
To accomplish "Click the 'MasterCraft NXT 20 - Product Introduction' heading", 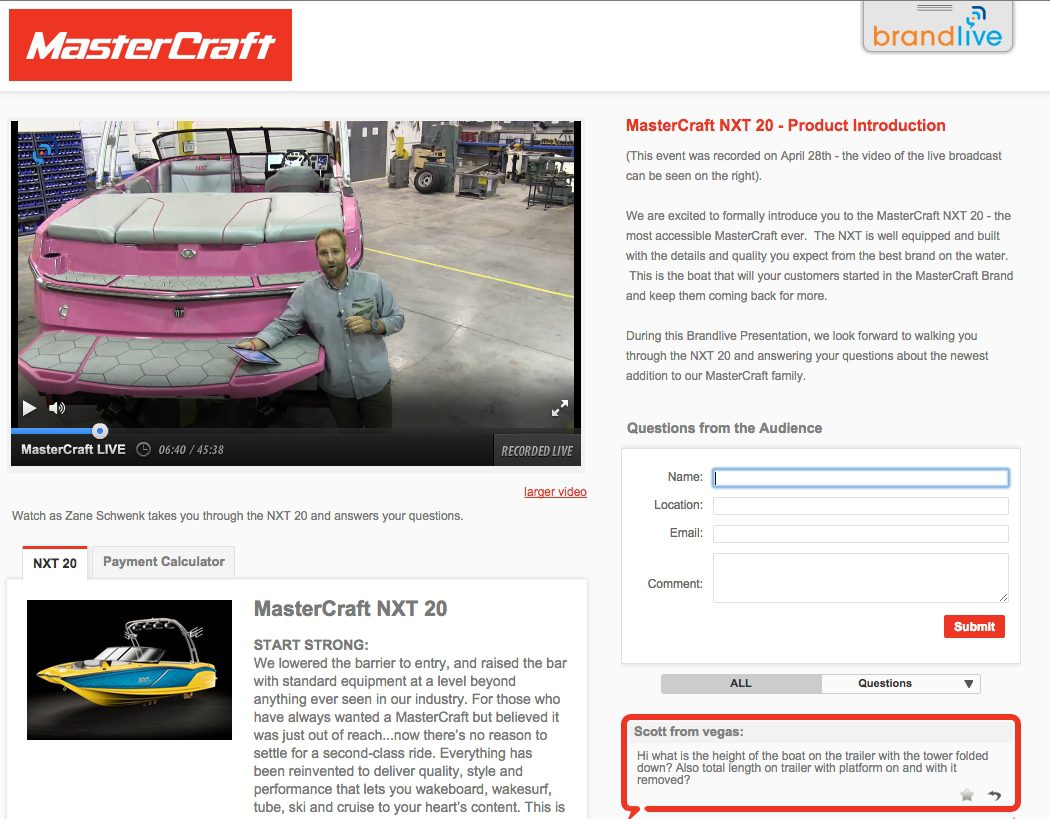I will [785, 125].
